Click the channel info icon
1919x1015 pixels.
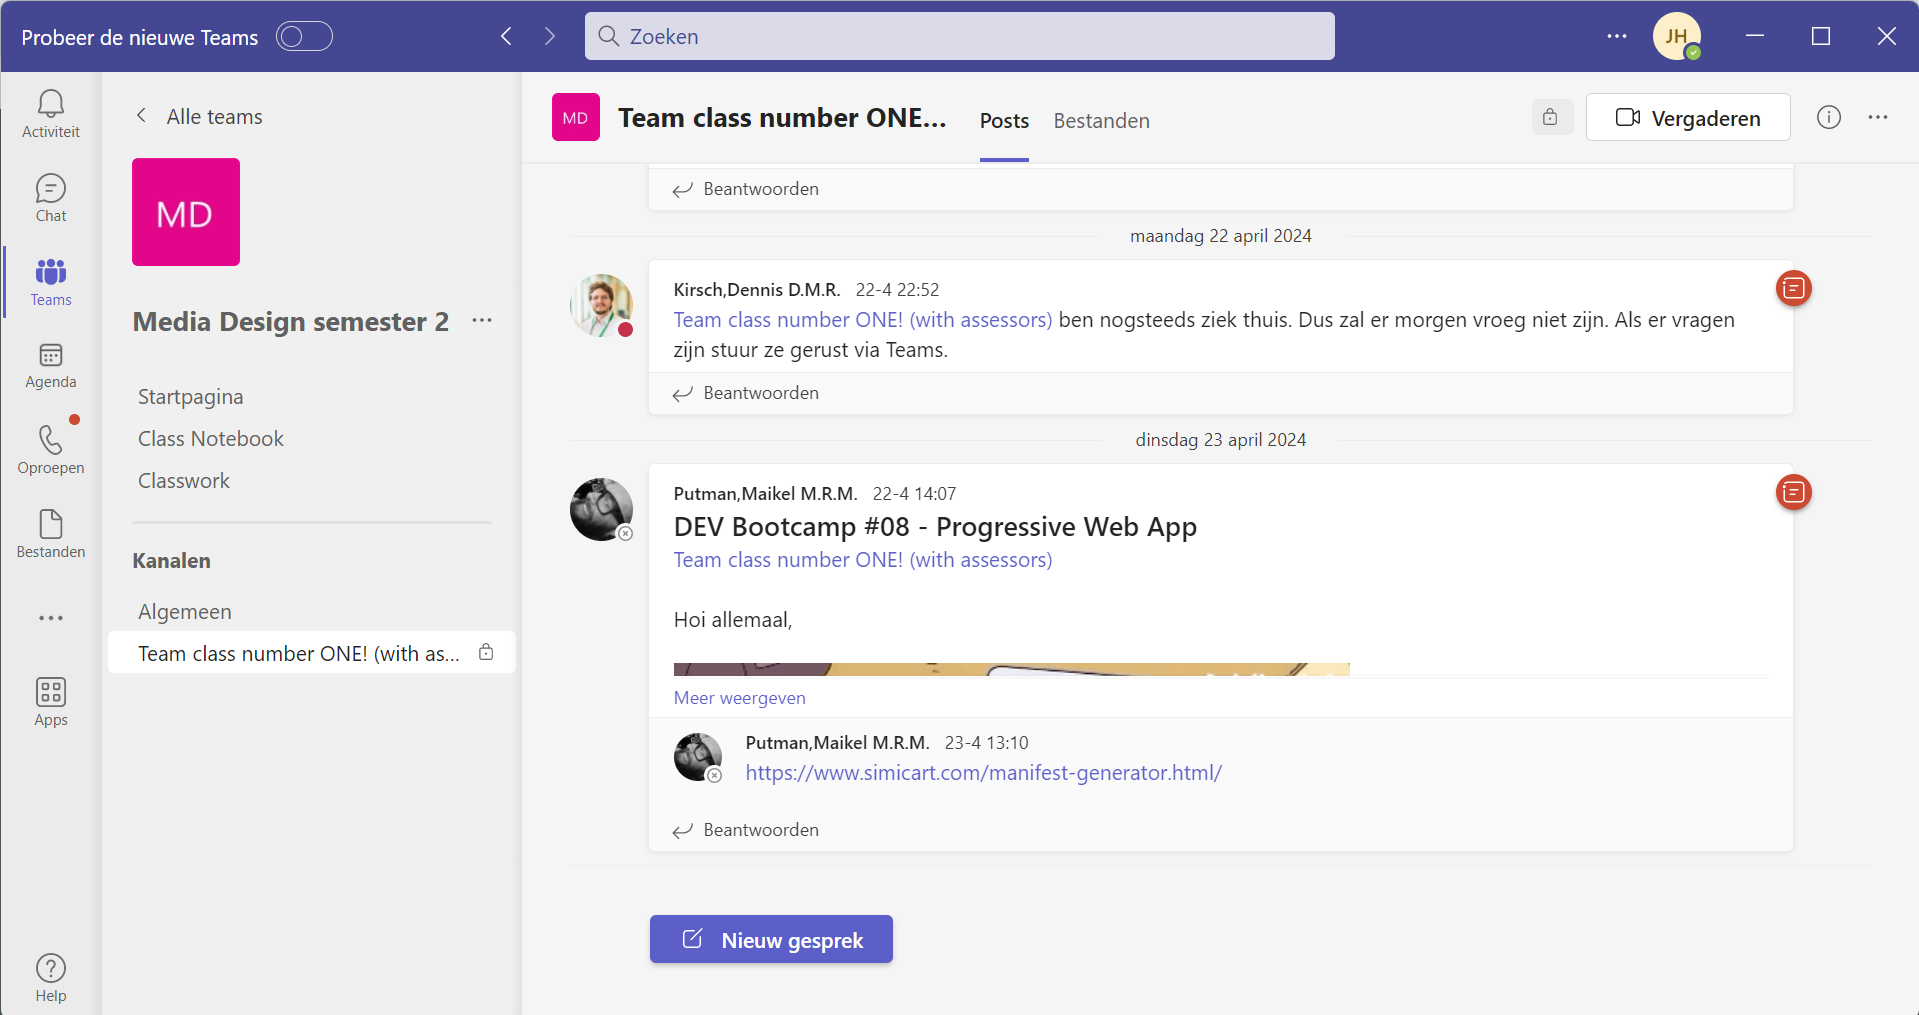(1828, 118)
